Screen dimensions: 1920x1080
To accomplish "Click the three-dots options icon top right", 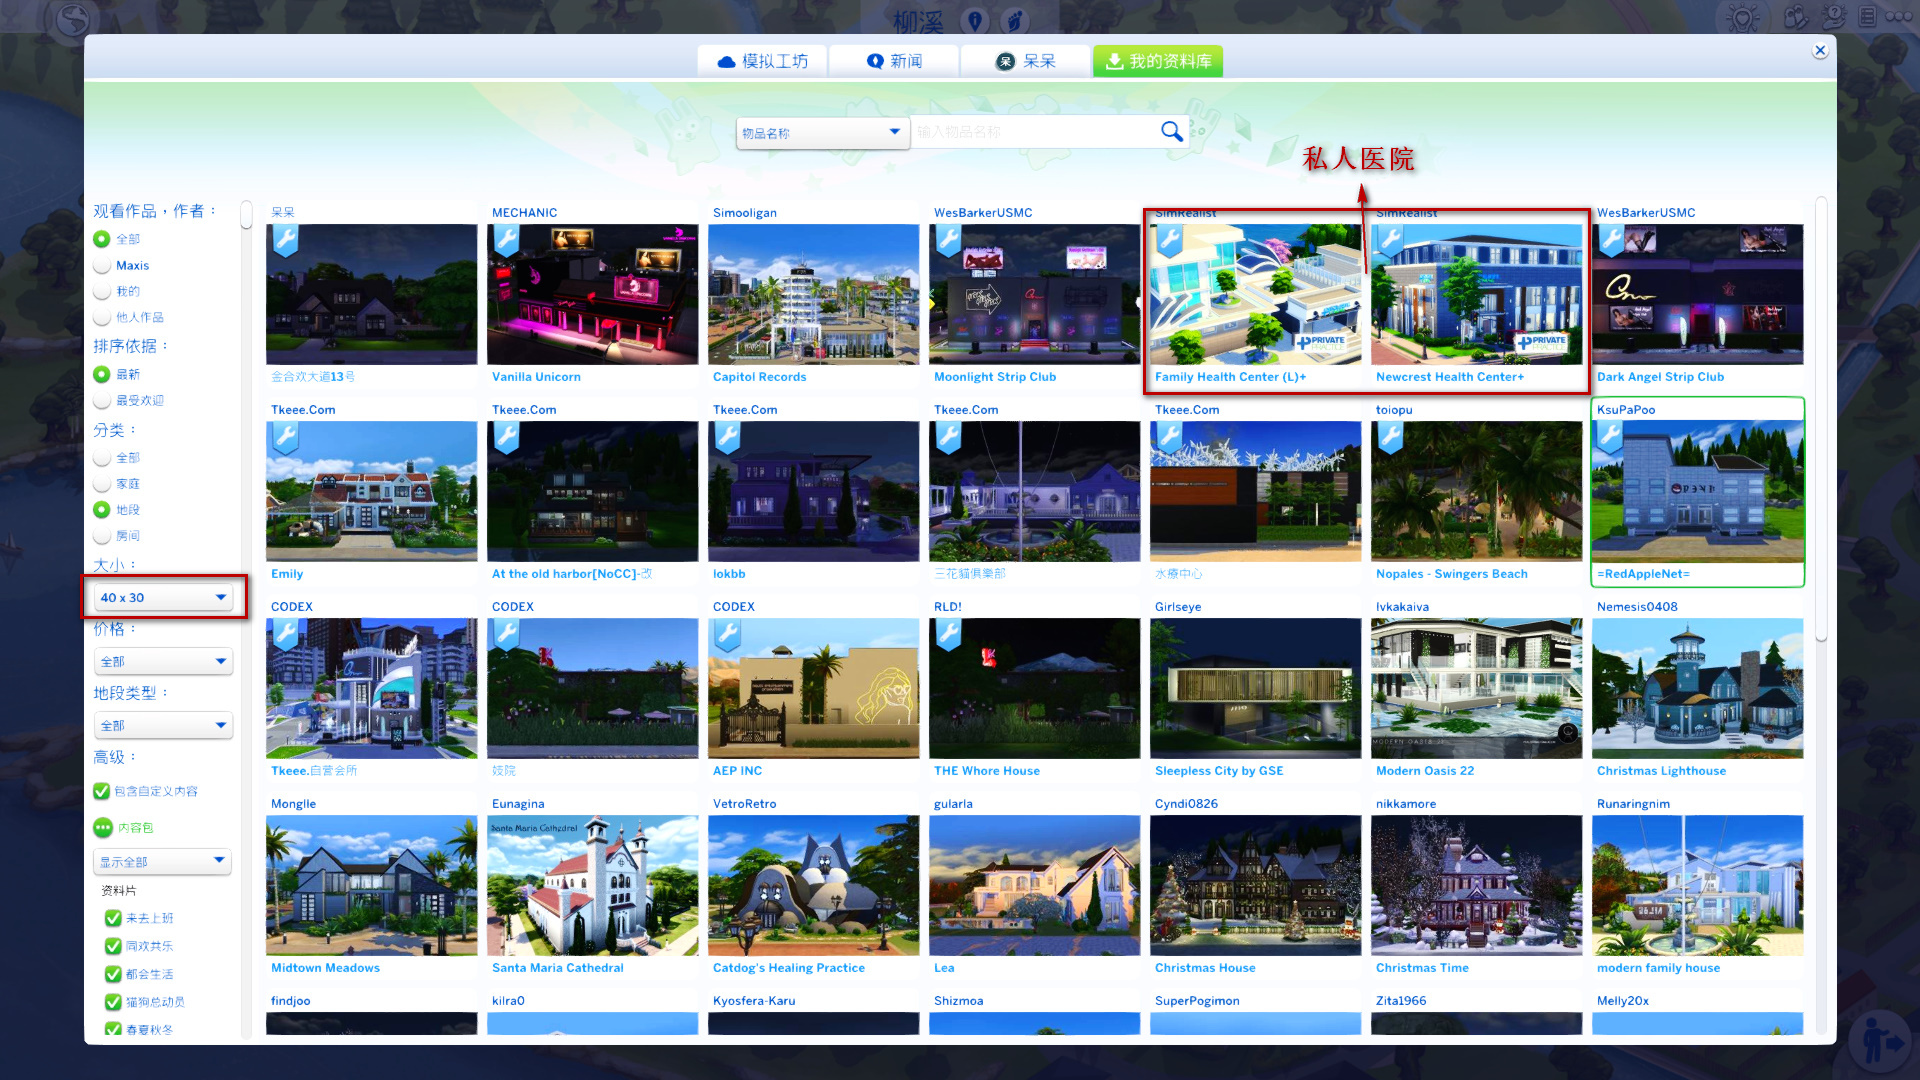I will tap(1898, 17).
